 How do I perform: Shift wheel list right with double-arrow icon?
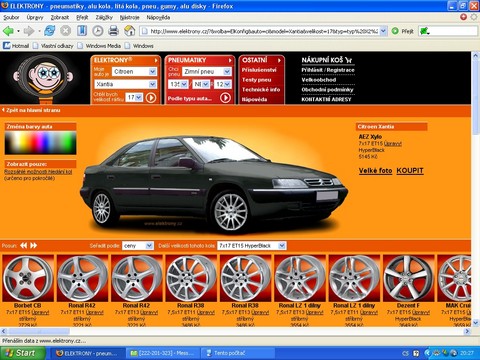(34, 246)
